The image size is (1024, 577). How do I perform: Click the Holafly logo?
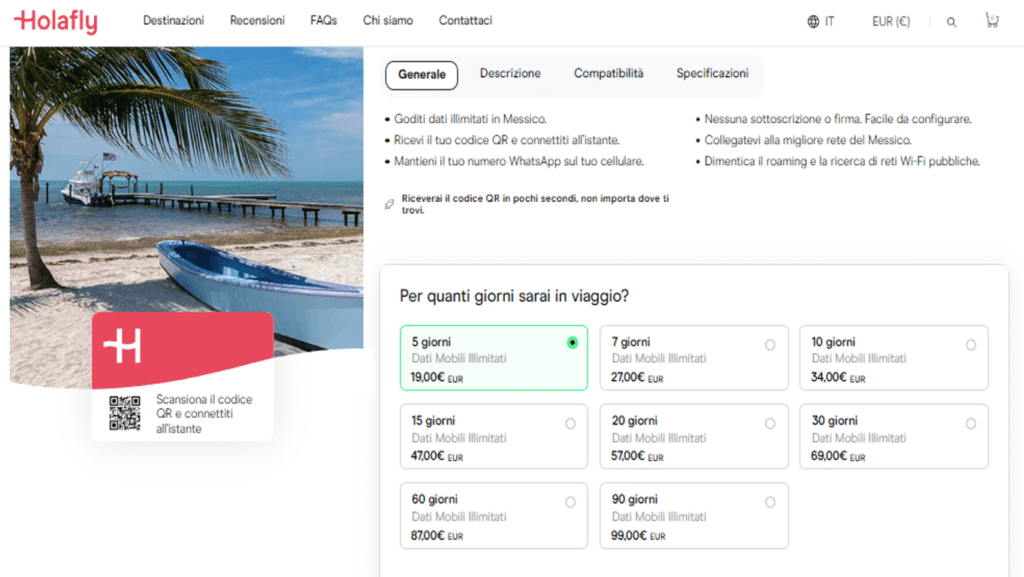click(x=56, y=21)
